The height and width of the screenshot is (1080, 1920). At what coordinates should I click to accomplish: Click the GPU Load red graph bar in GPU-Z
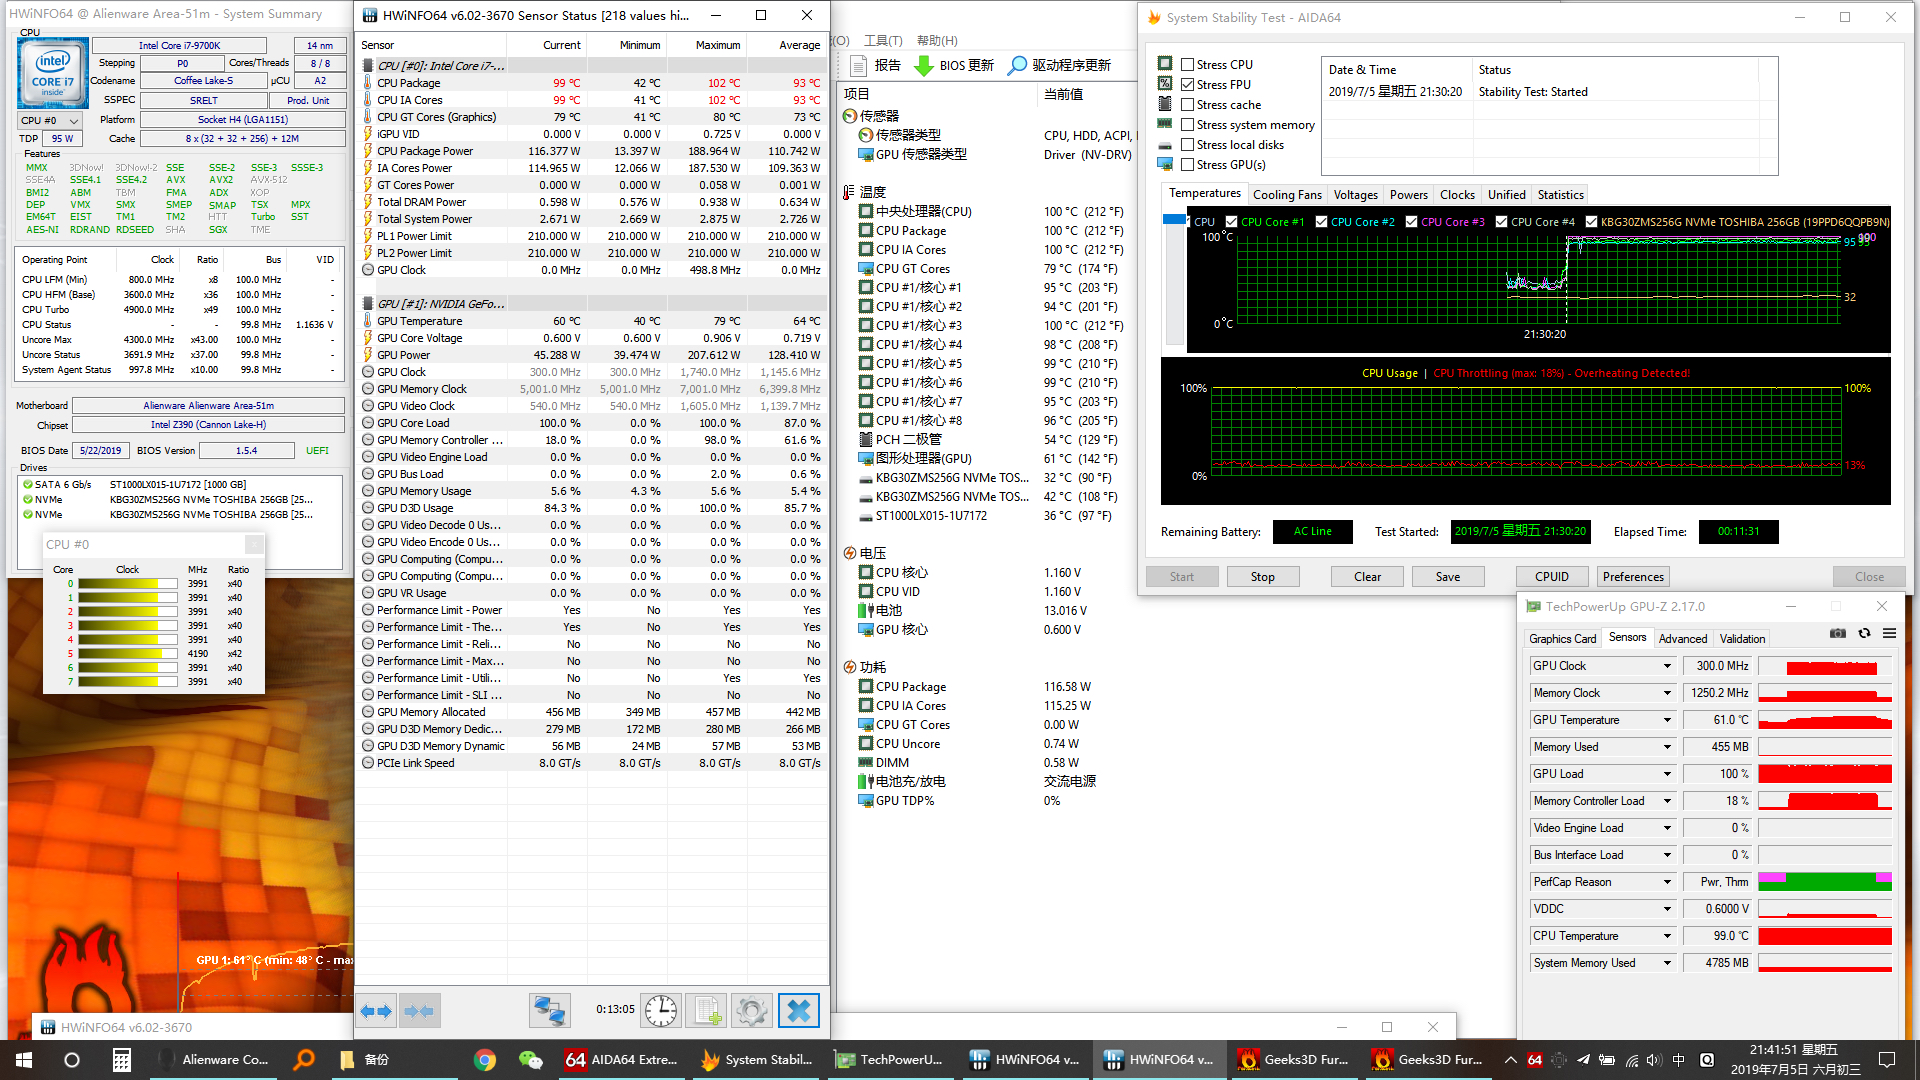coord(1825,774)
